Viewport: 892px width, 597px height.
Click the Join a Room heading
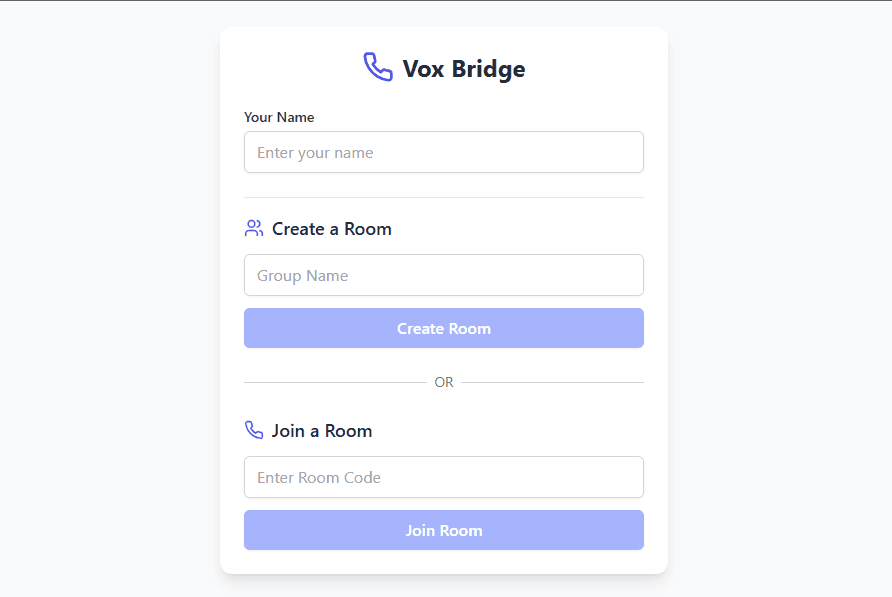point(321,431)
